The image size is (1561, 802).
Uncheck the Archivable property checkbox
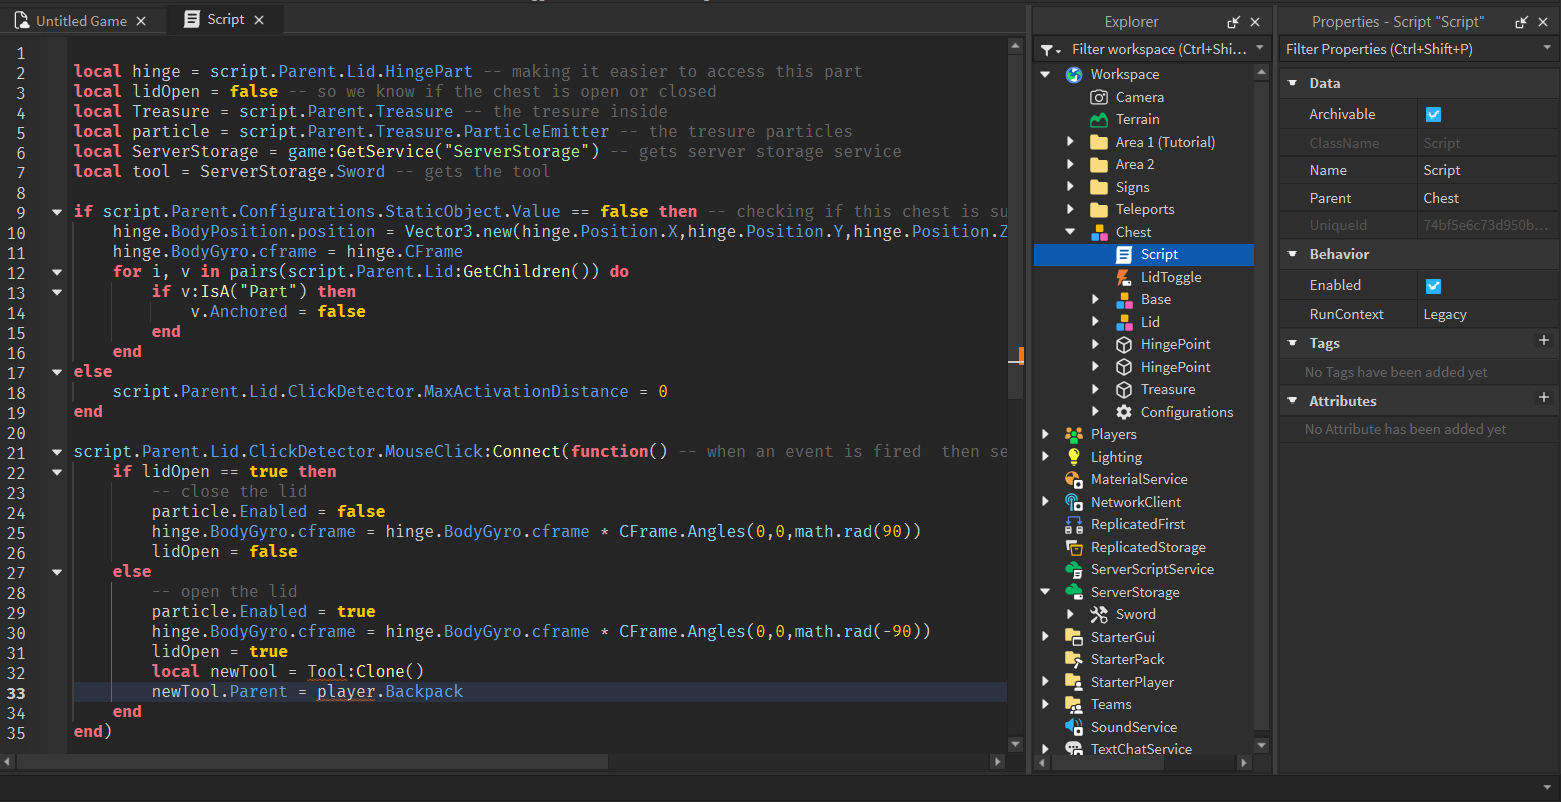coord(1433,113)
